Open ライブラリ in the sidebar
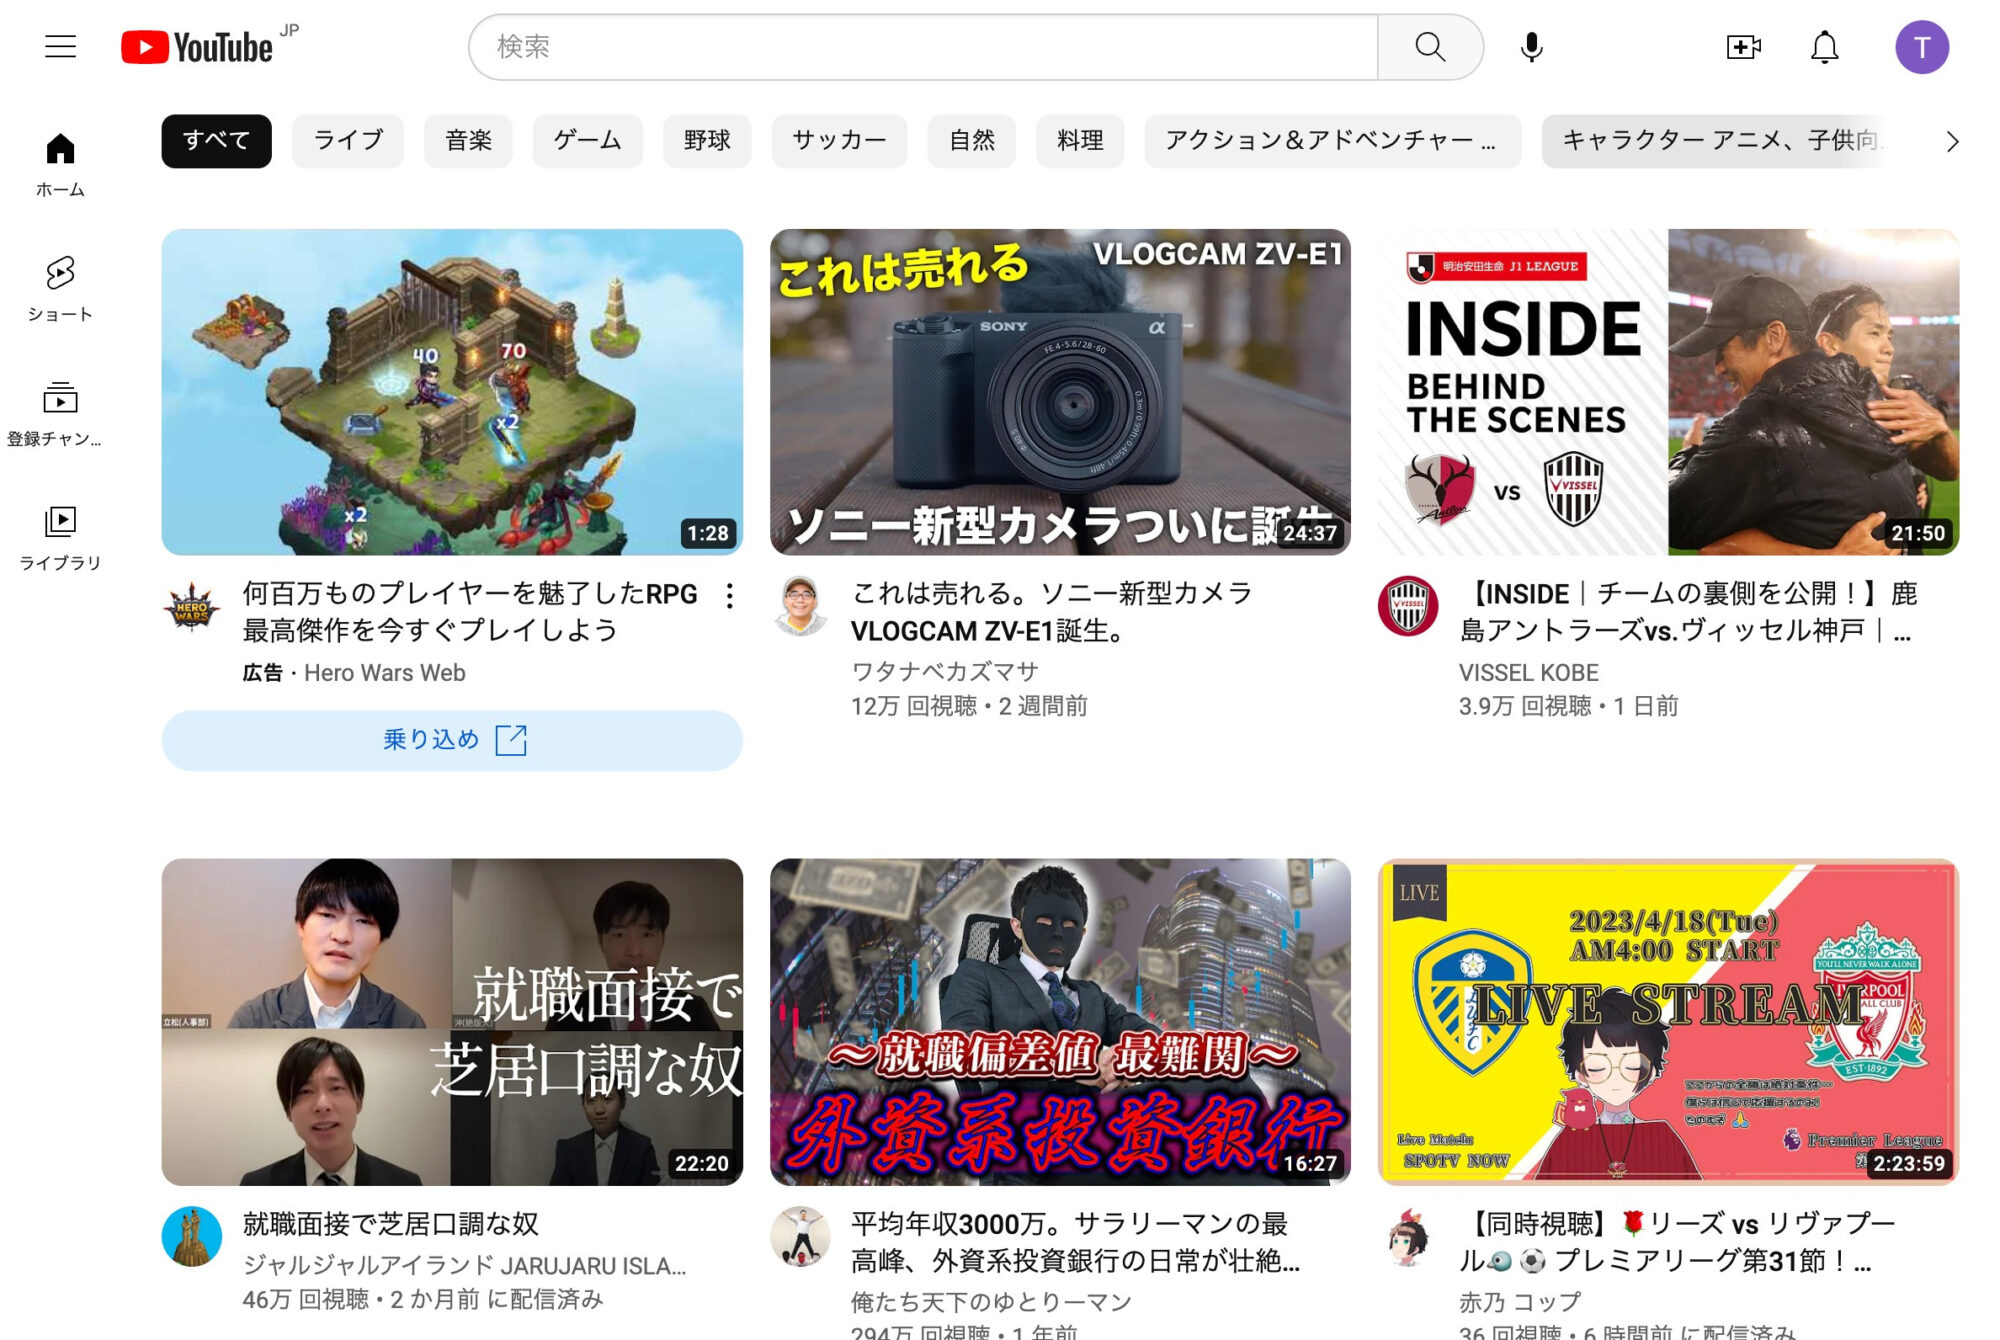The image size is (2000, 1340). pyautogui.click(x=60, y=538)
